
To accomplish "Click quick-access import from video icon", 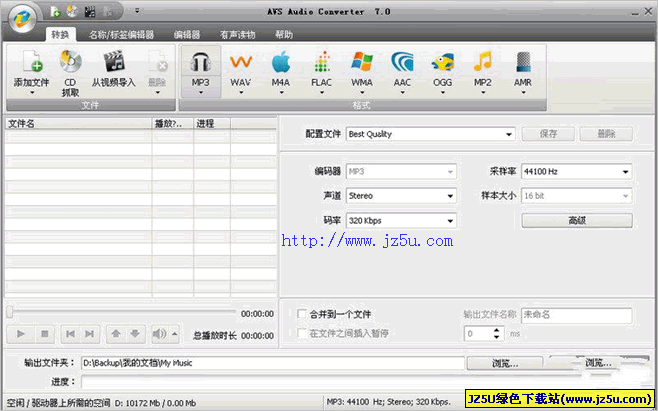I will click(90, 12).
